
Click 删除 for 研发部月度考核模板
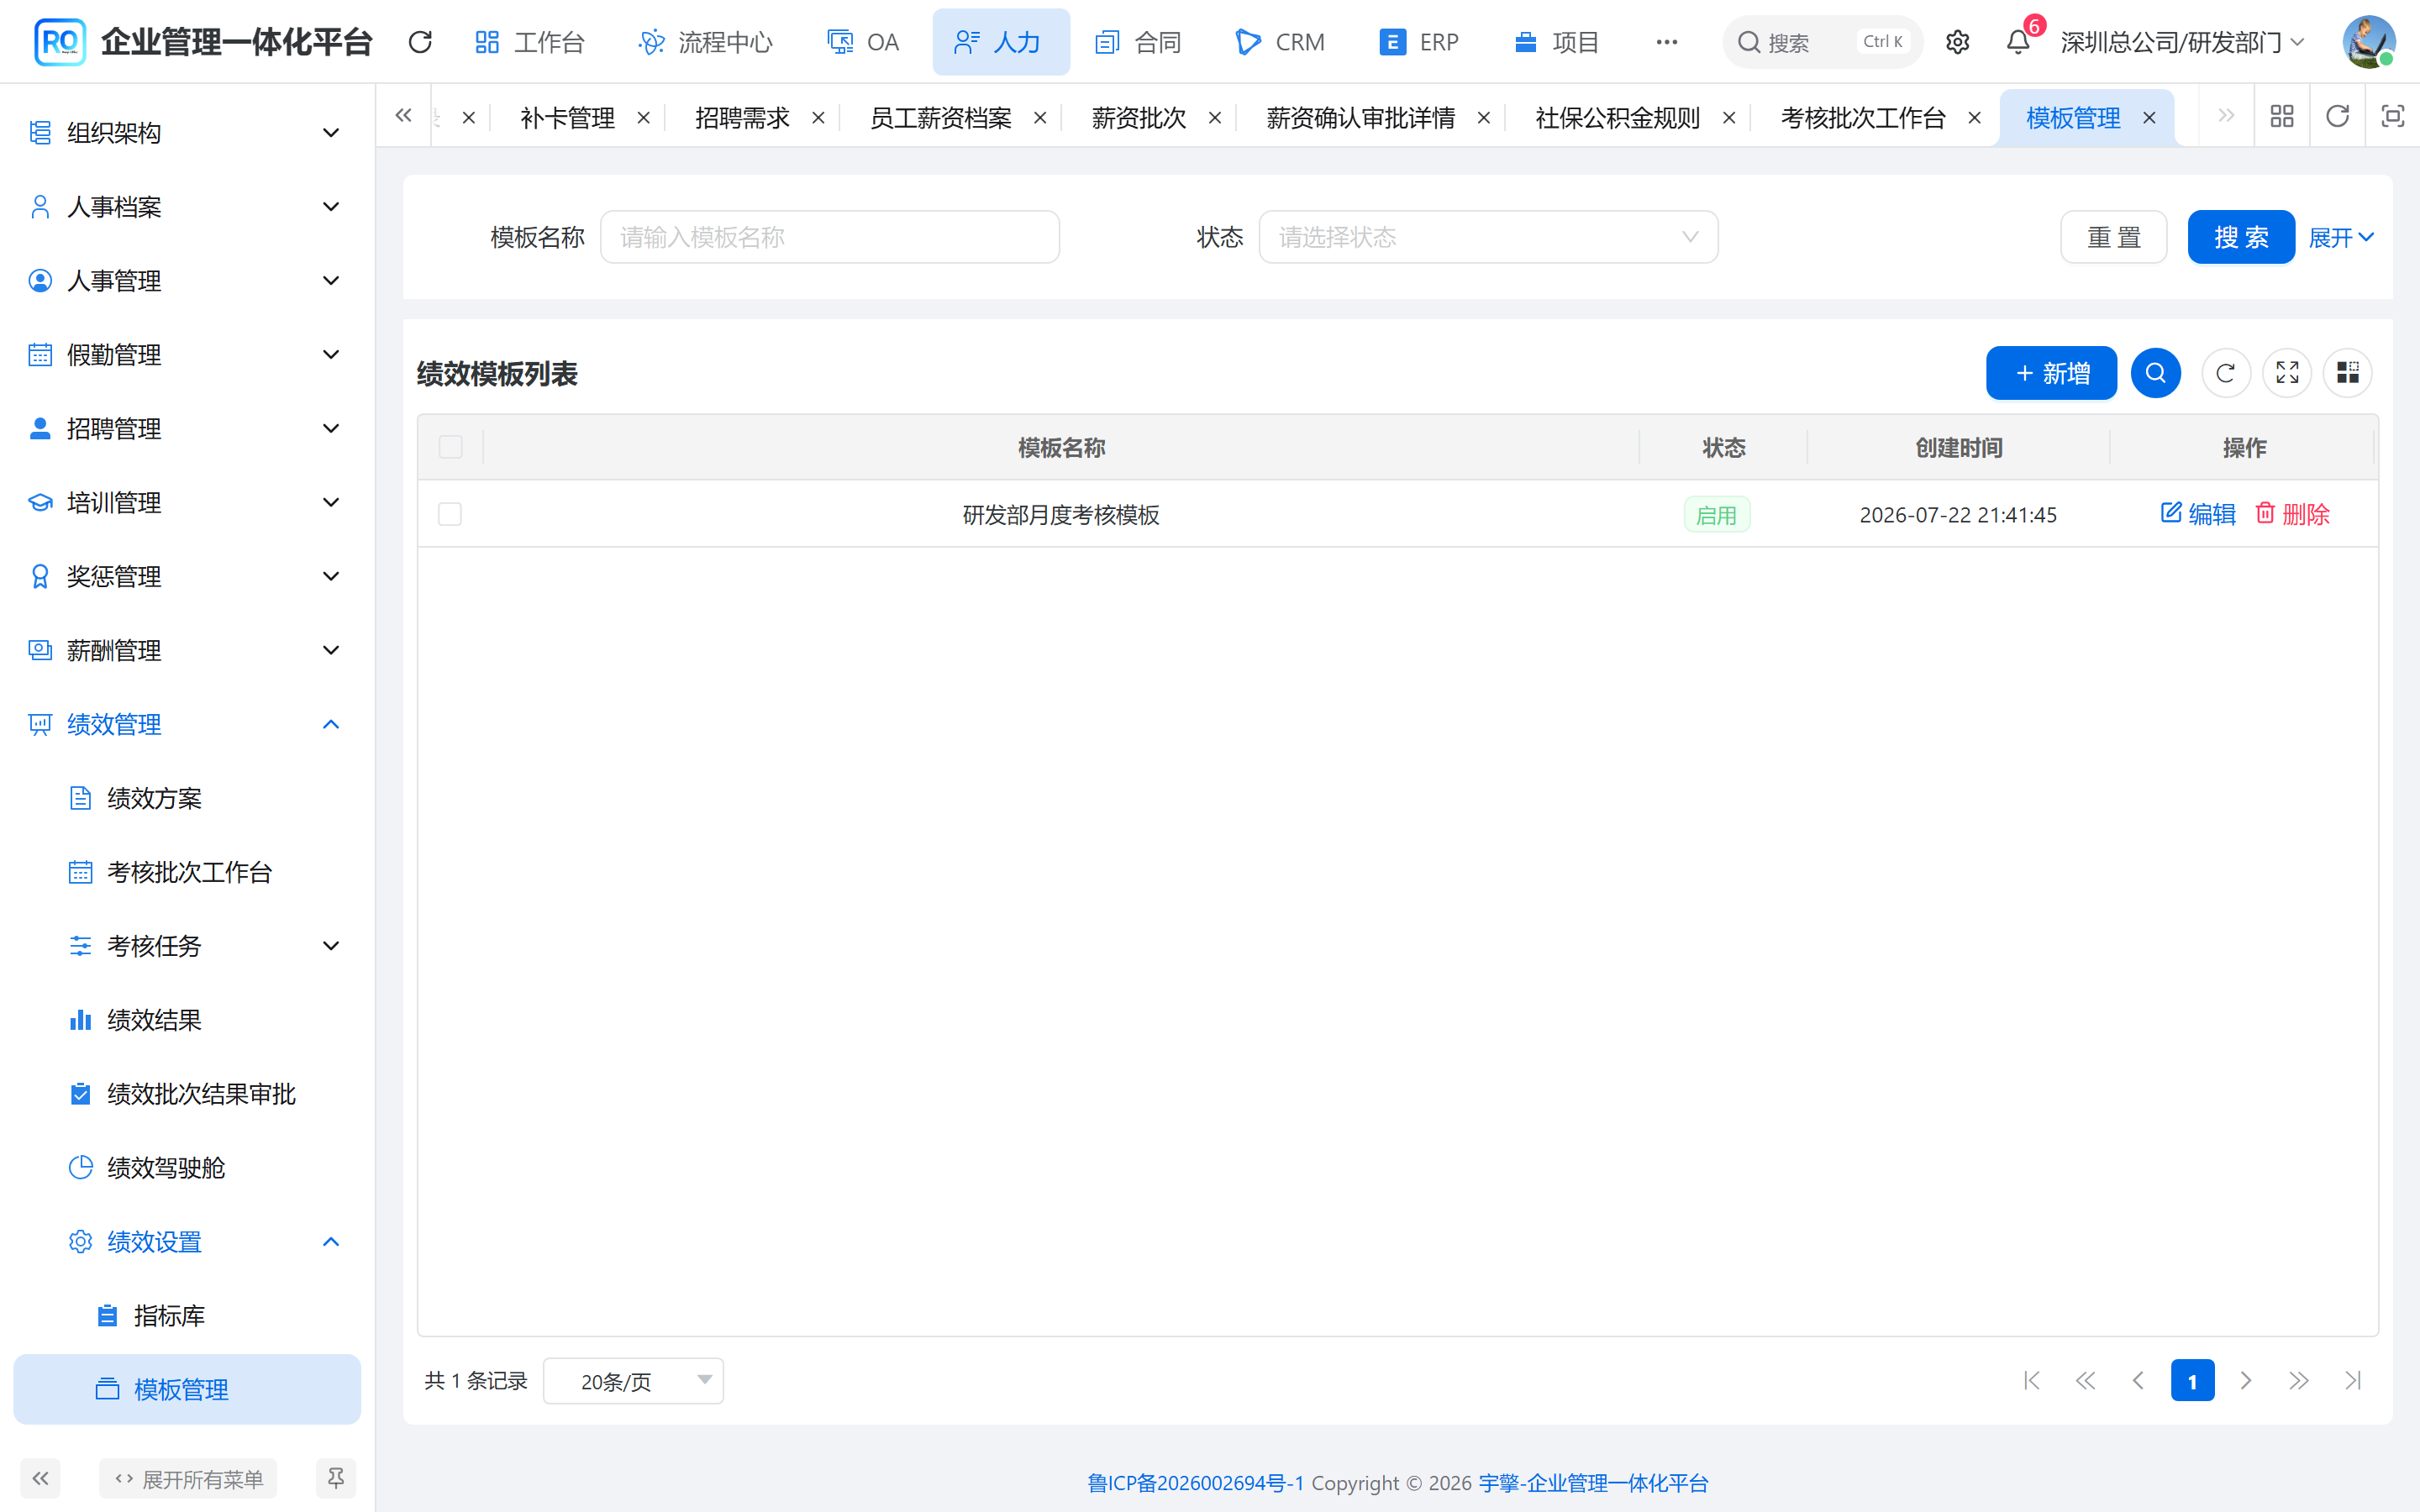(x=2292, y=514)
